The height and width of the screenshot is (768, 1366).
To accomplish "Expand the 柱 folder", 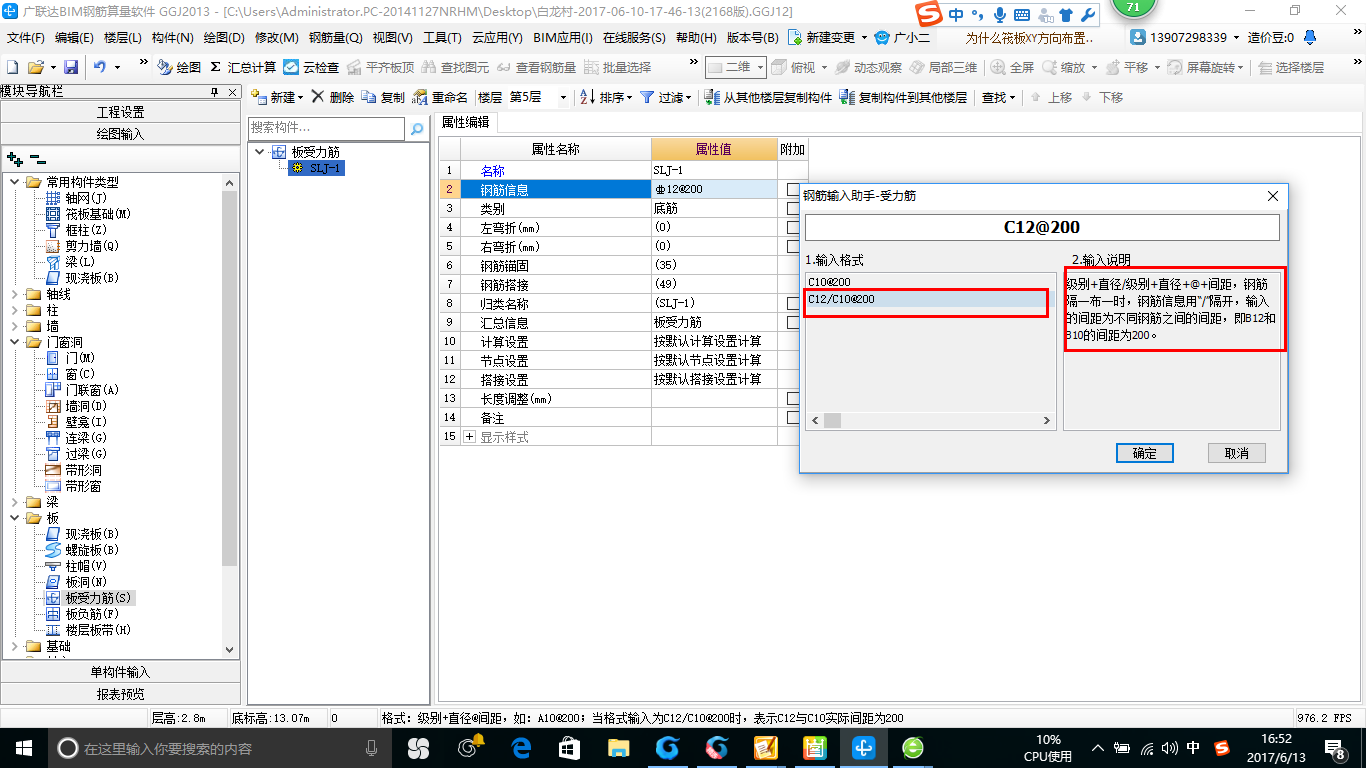I will coord(15,310).
